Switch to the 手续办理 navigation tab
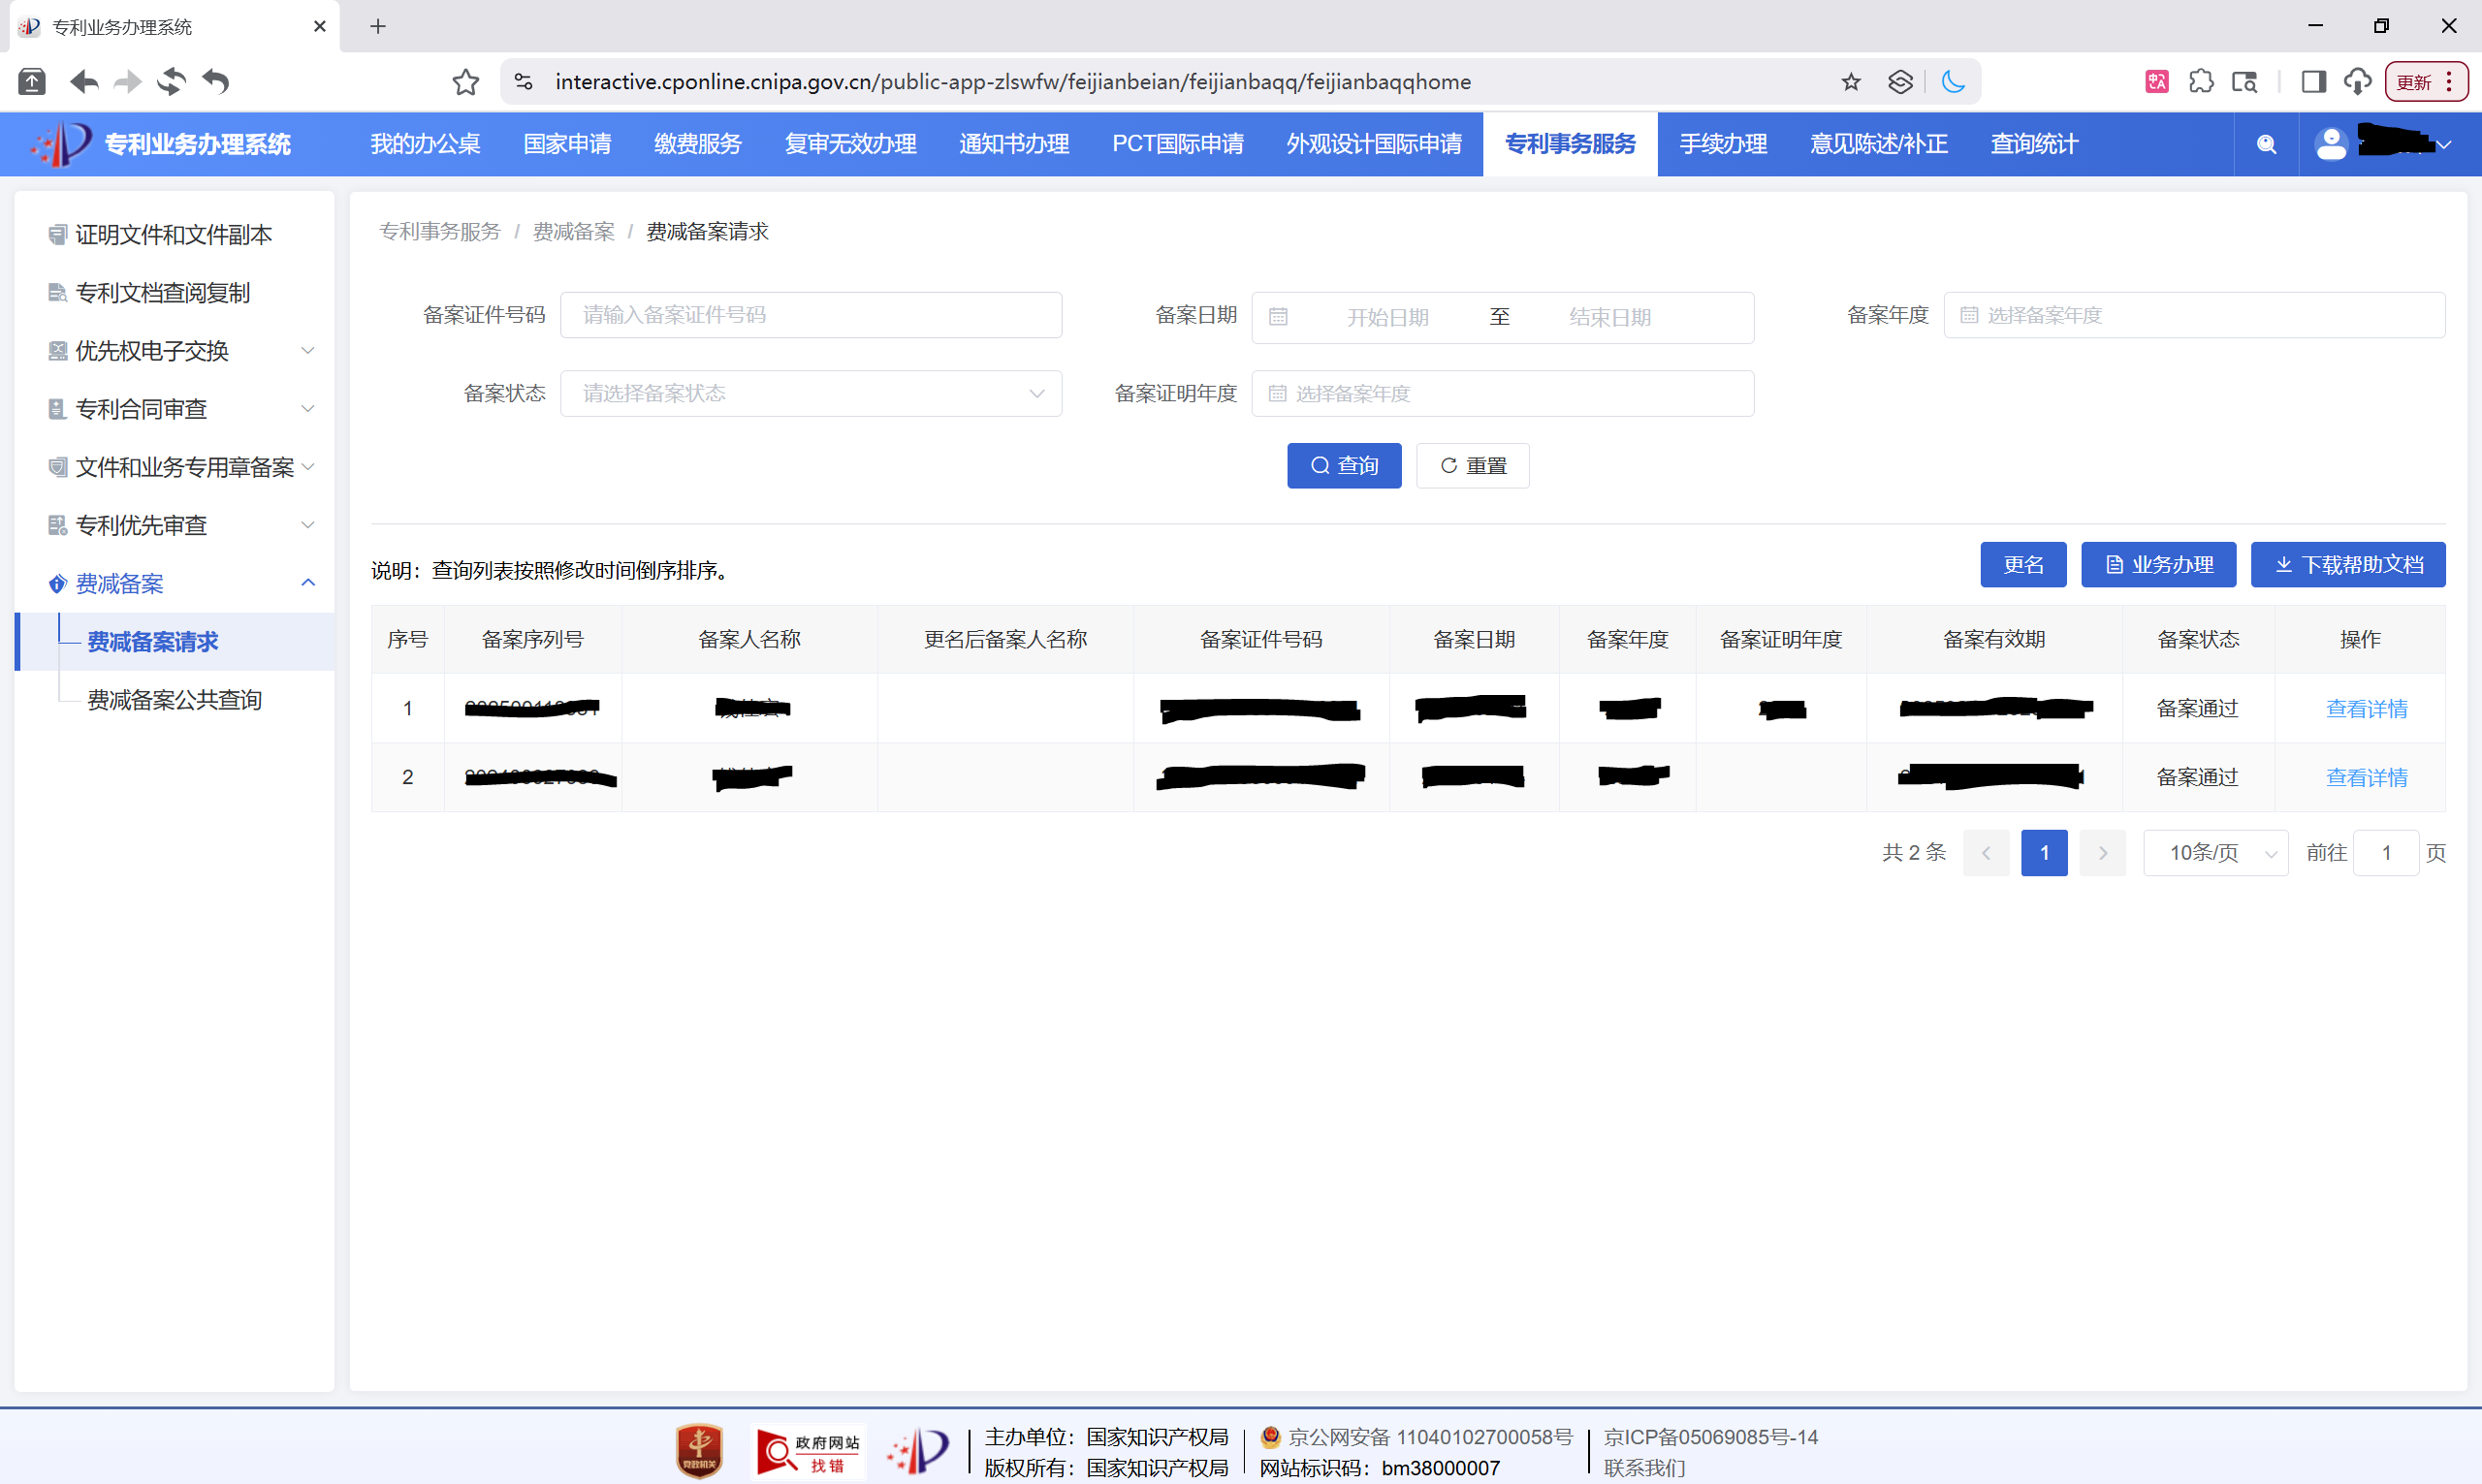 pos(1723,144)
